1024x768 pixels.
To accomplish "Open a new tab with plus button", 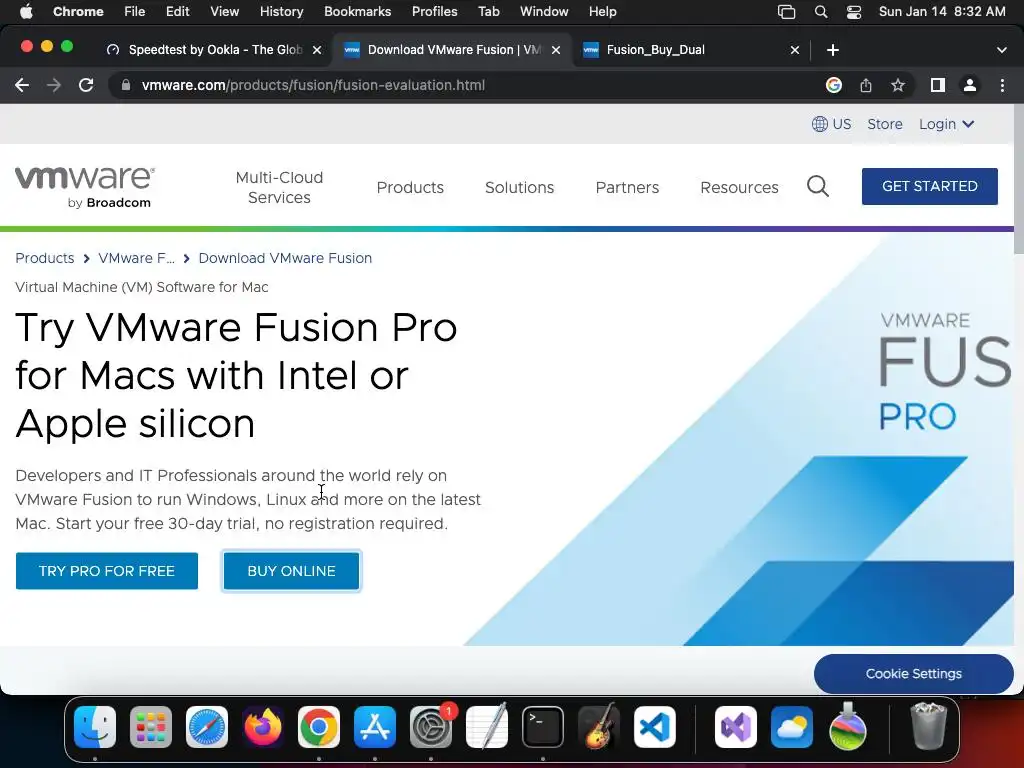I will pyautogui.click(x=833, y=50).
